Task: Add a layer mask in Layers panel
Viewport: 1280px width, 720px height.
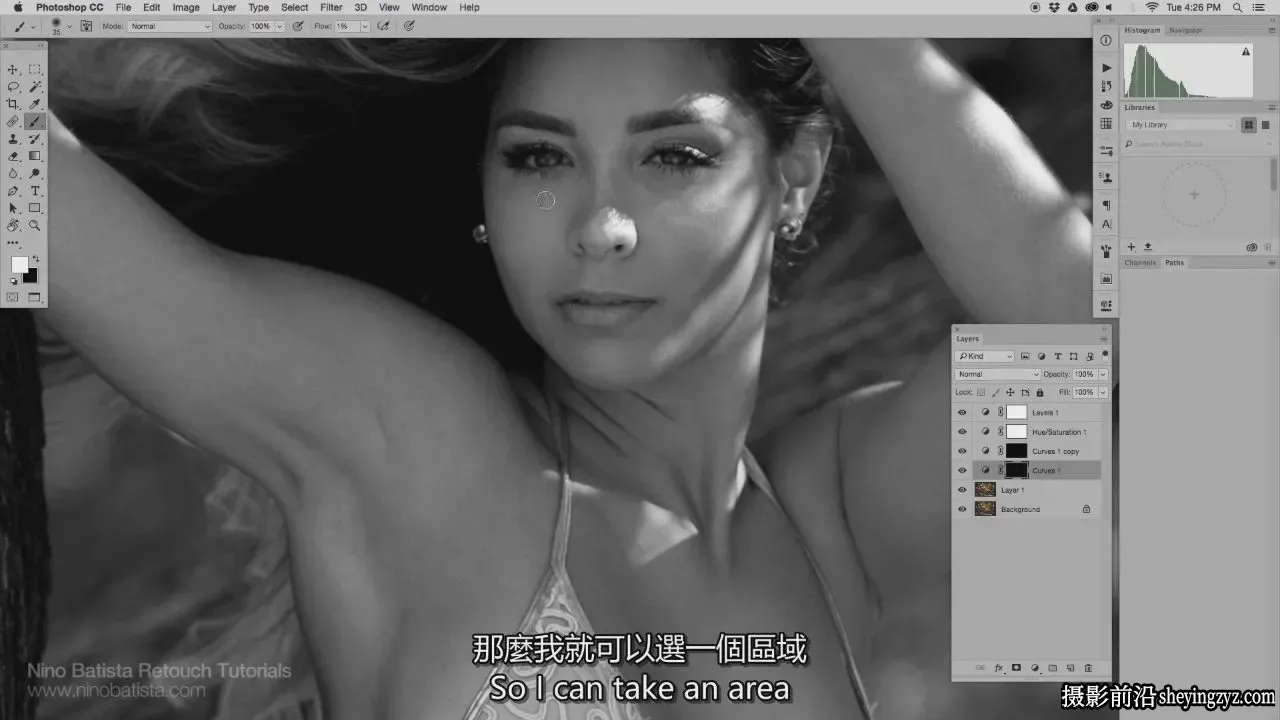Action: point(1016,668)
